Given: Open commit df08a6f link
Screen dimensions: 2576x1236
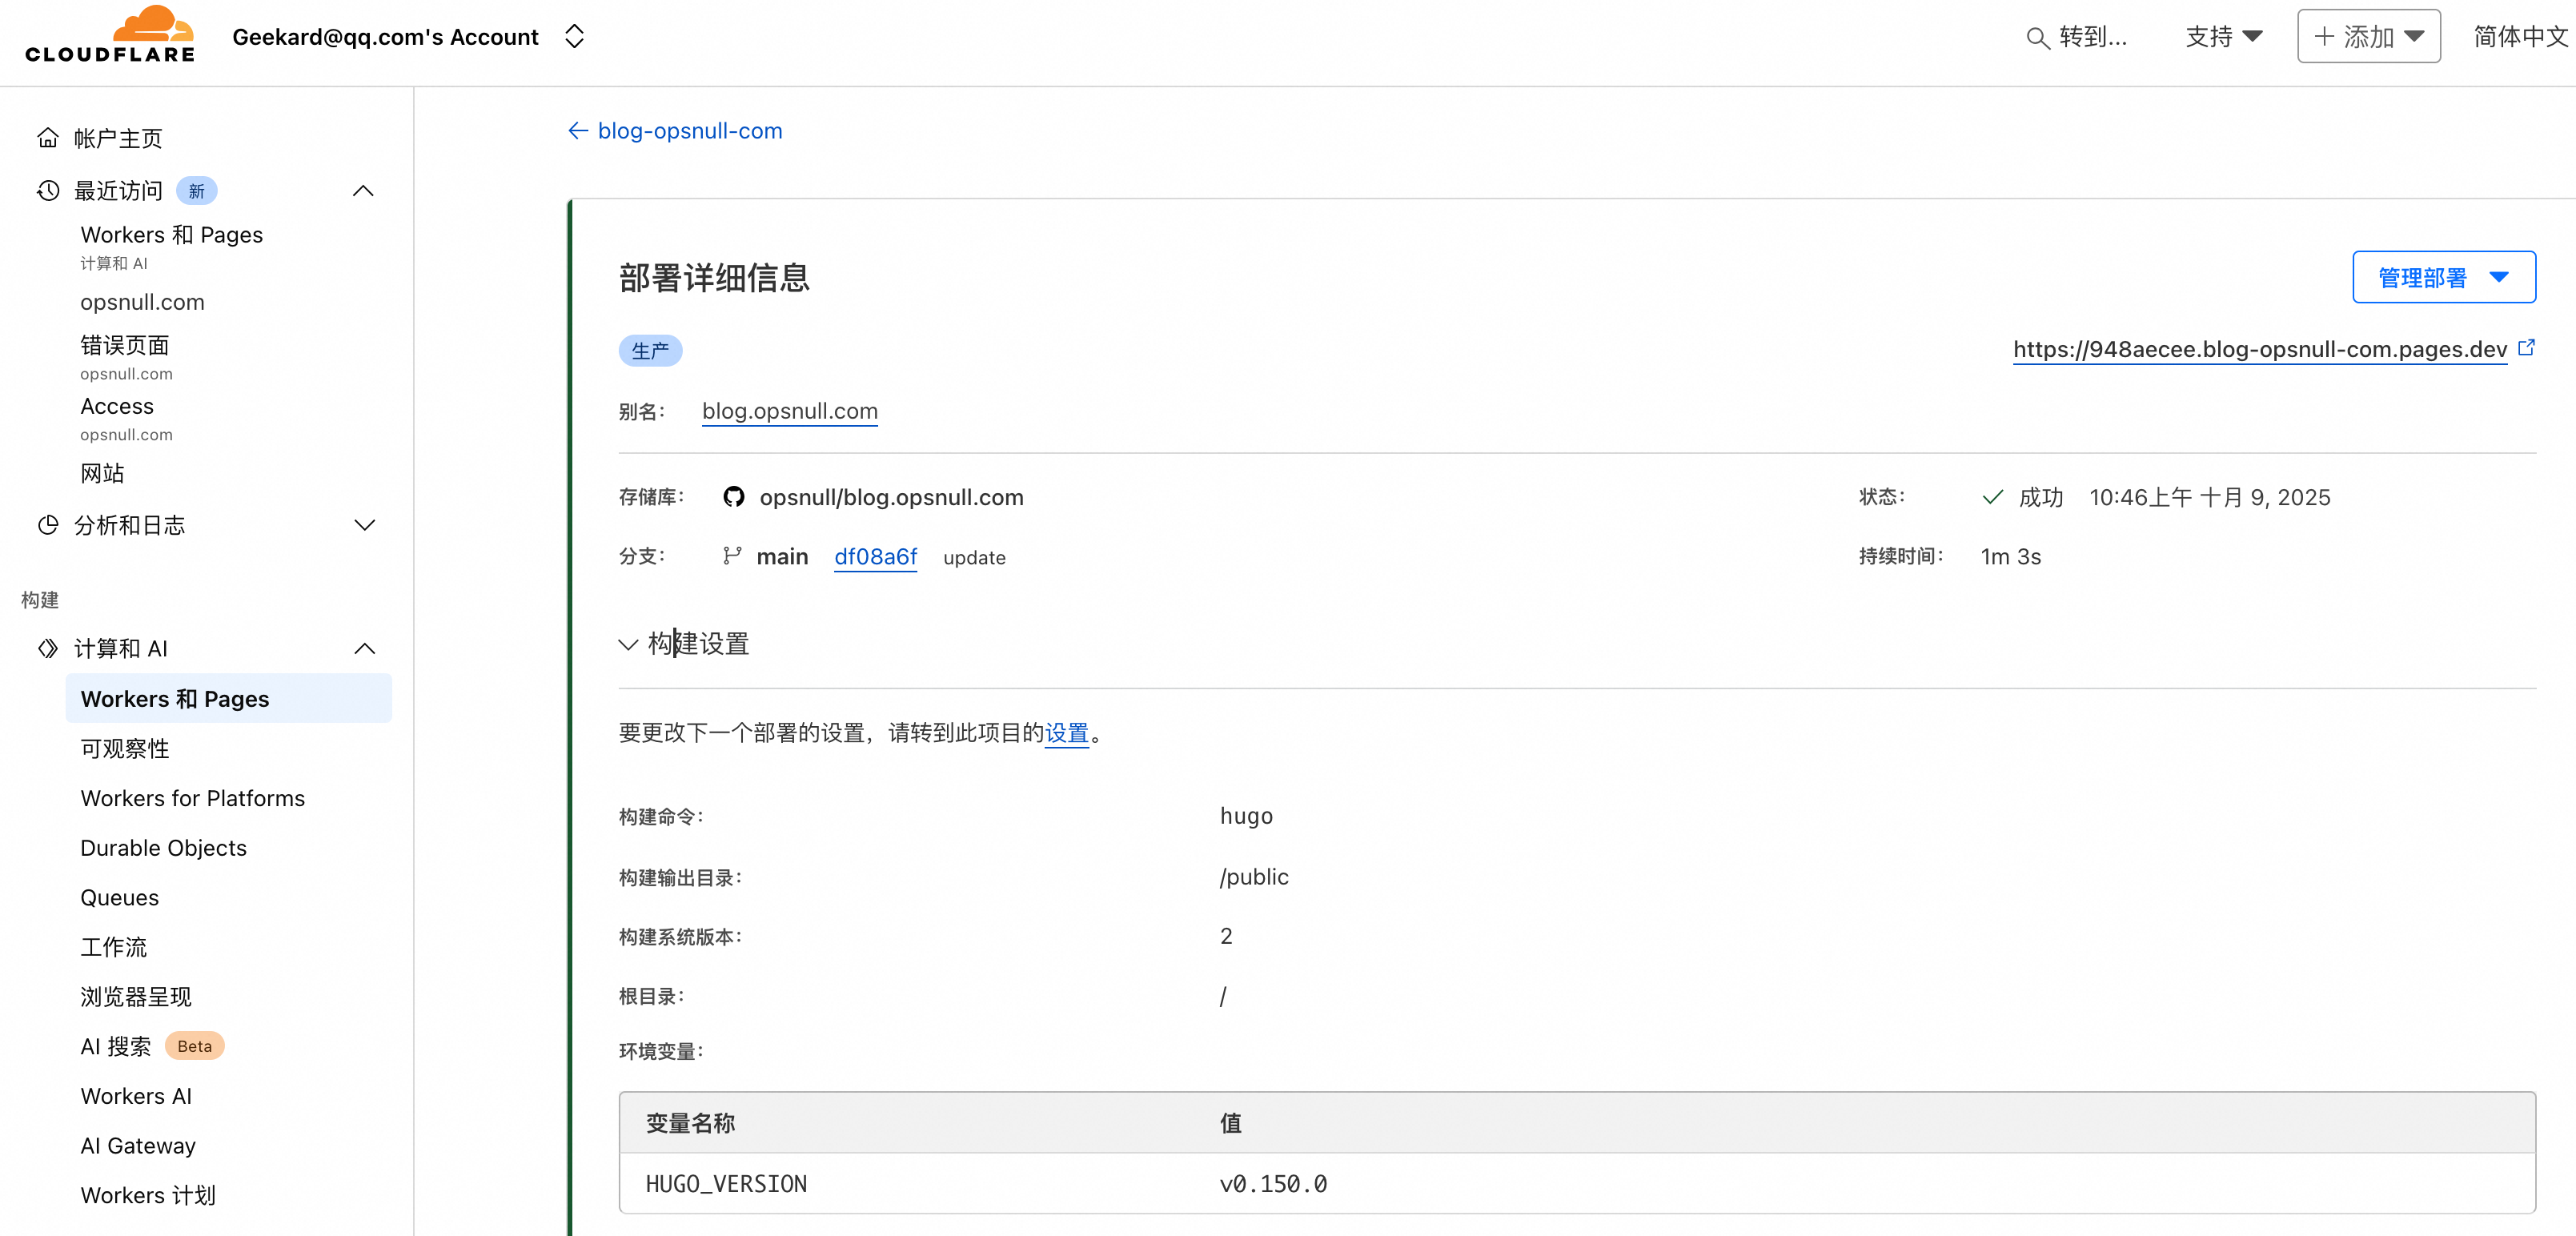Looking at the screenshot, I should [x=875, y=557].
